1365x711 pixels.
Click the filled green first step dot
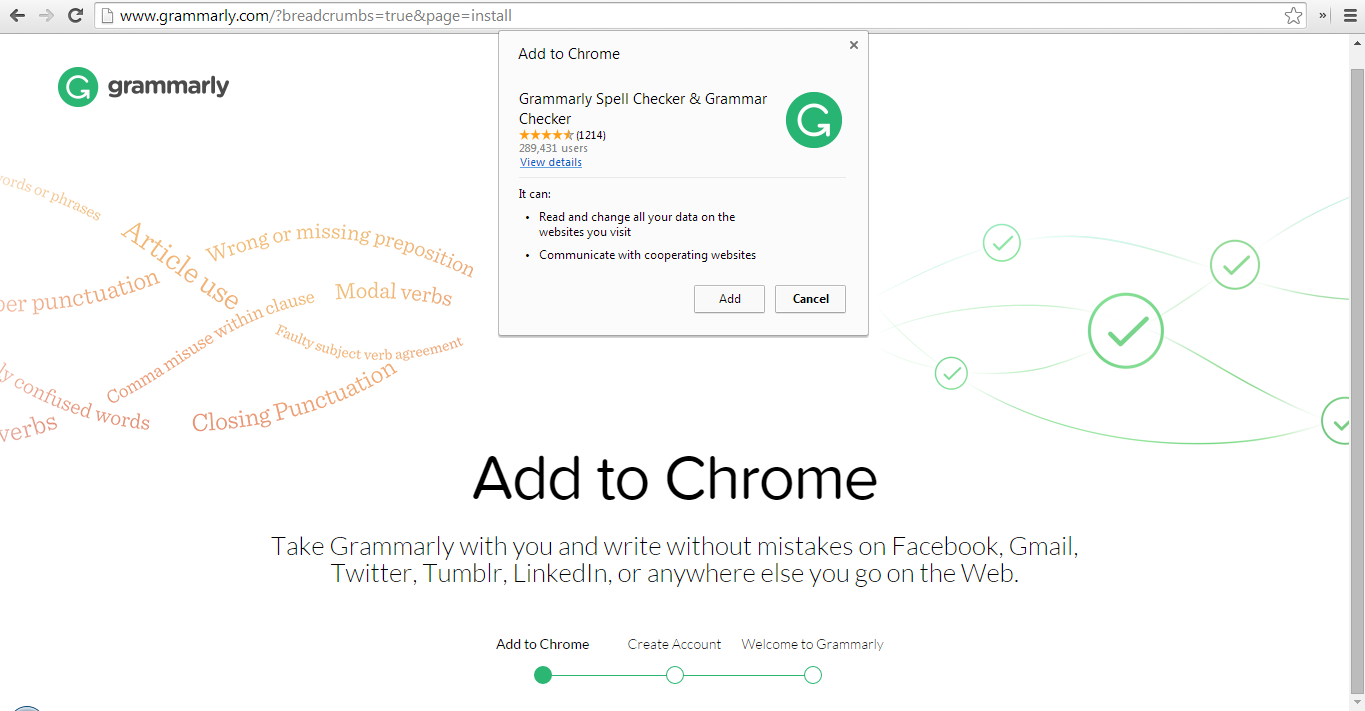pyautogui.click(x=543, y=675)
